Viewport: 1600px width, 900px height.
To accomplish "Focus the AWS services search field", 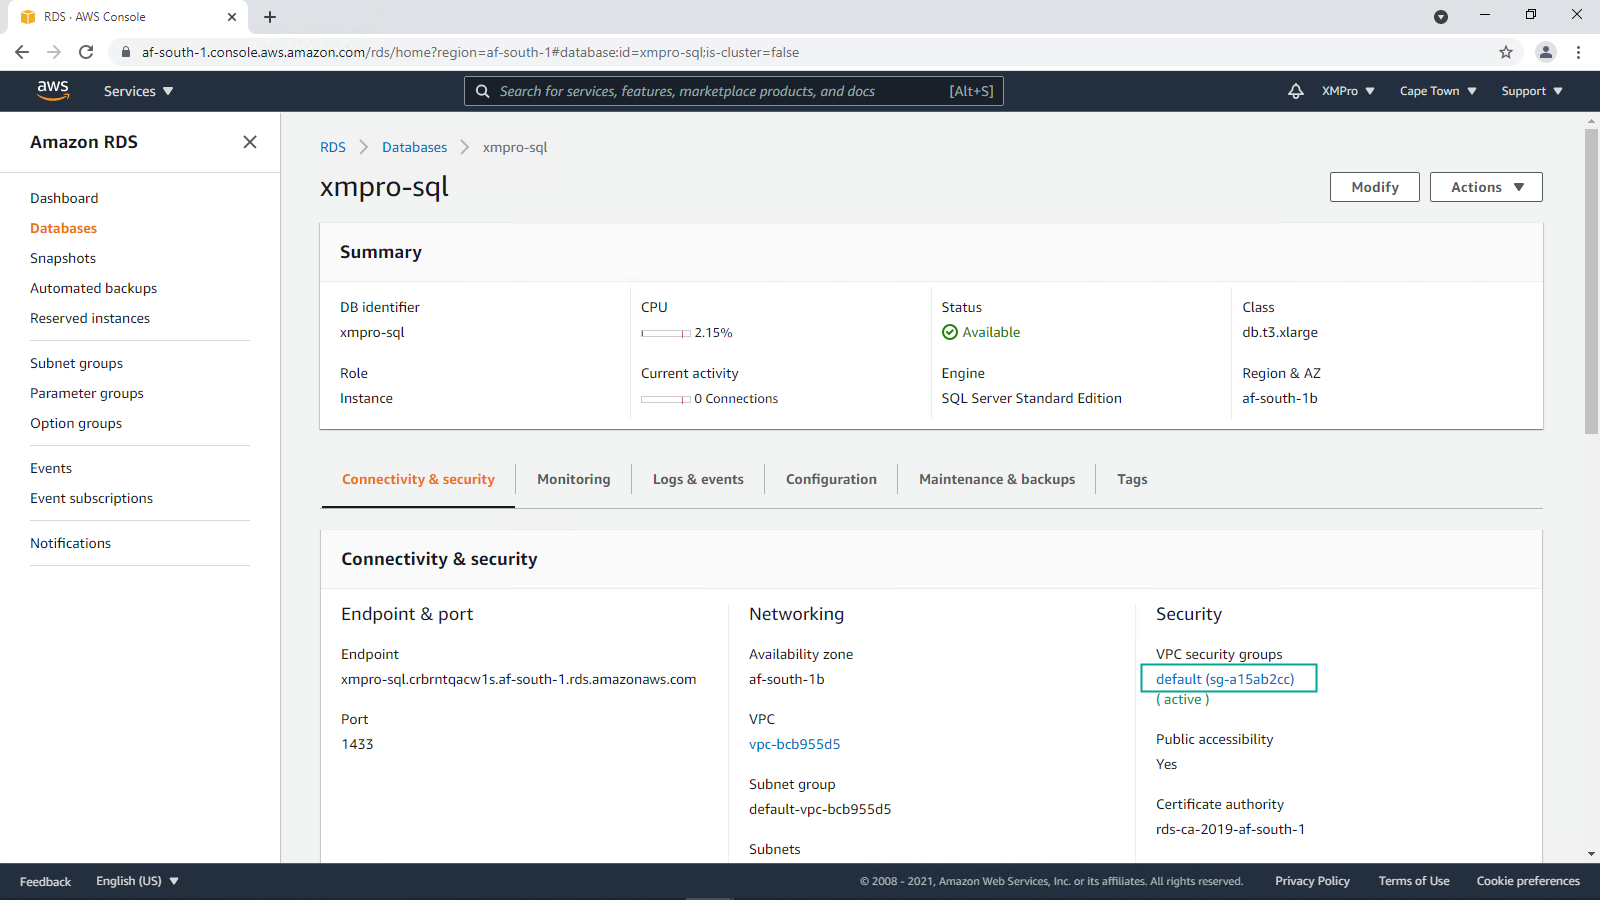I will tap(734, 91).
